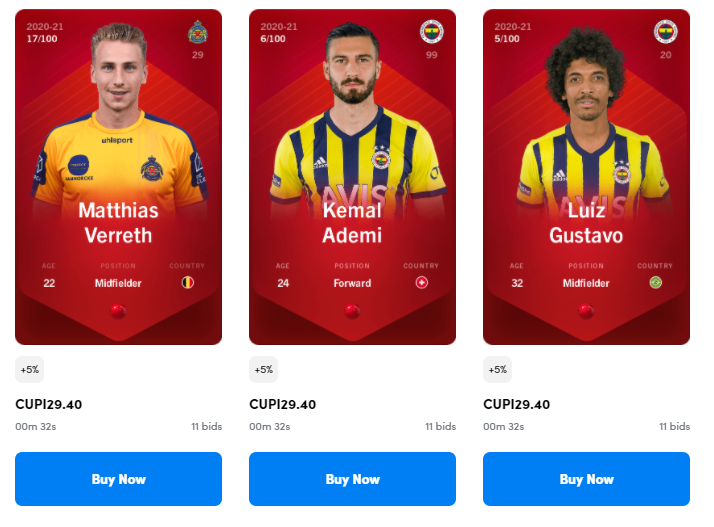Click the club crest on Matthias Verreth card
This screenshot has height=527, width=714.
[x=198, y=32]
